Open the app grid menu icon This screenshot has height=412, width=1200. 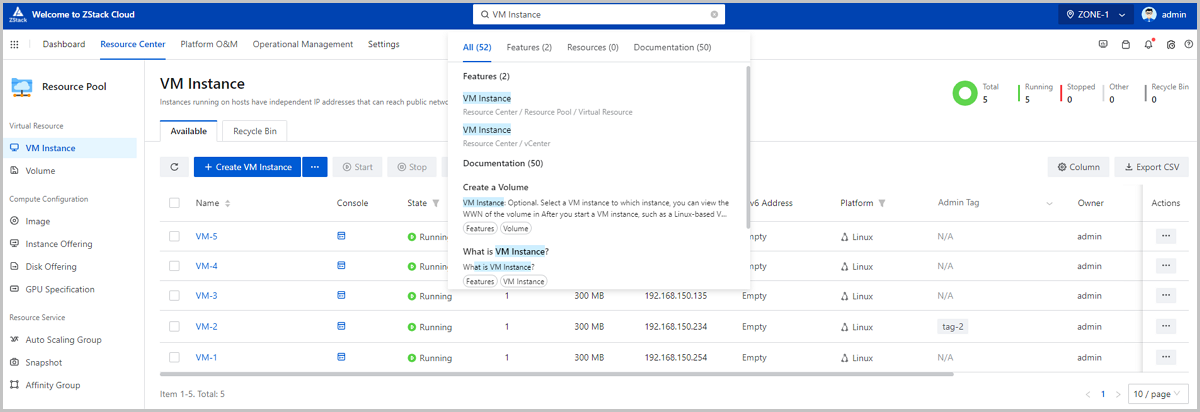14,45
